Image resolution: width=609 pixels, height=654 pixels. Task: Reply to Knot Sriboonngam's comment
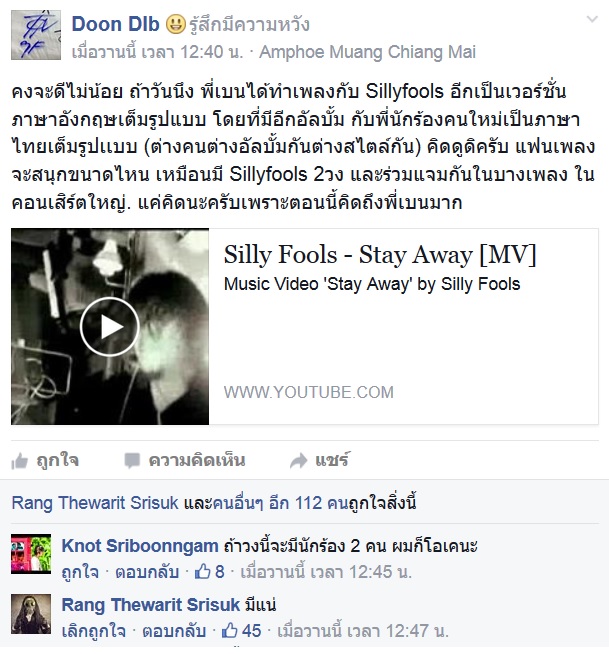pyautogui.click(x=147, y=572)
